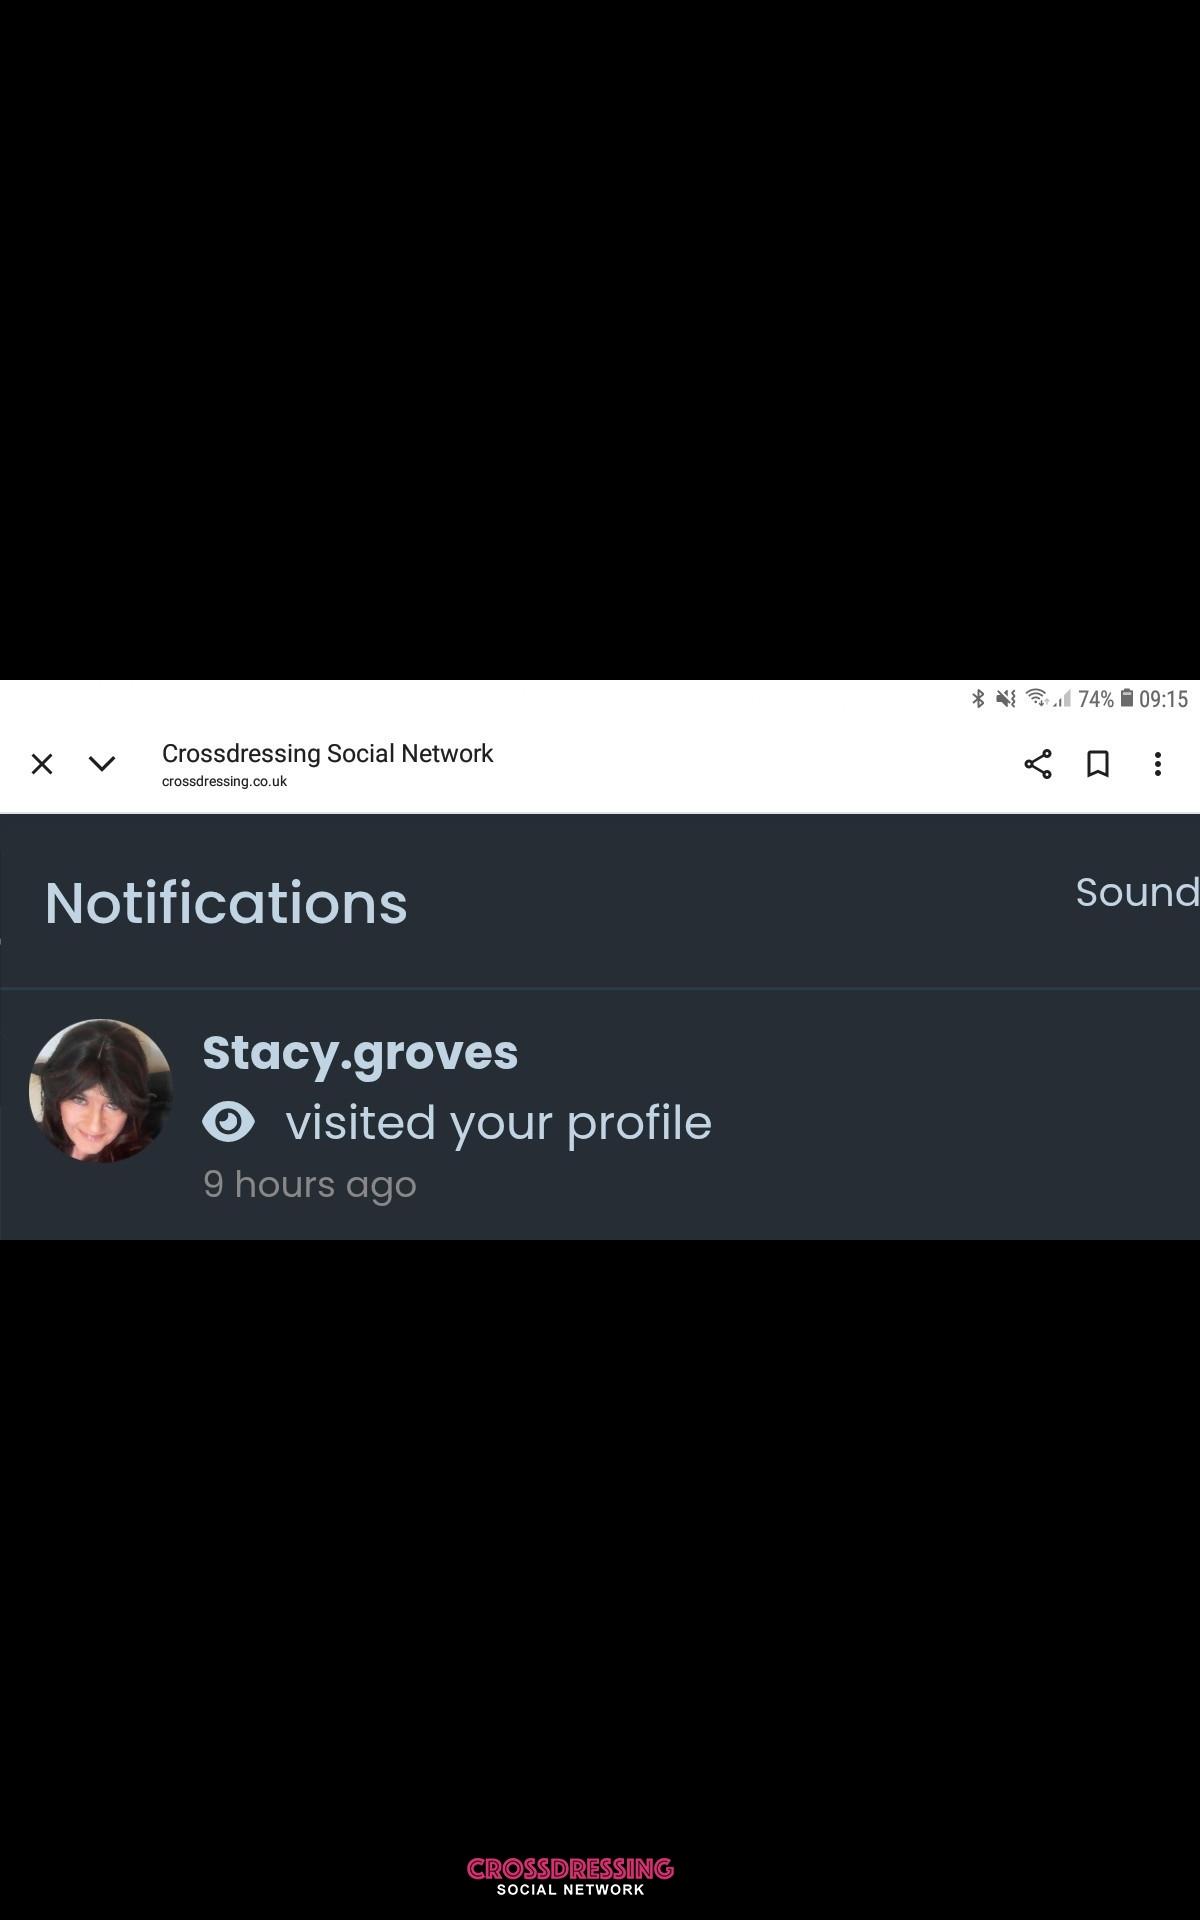Close the in-app browser tab
This screenshot has height=1920, width=1200.
42,764
